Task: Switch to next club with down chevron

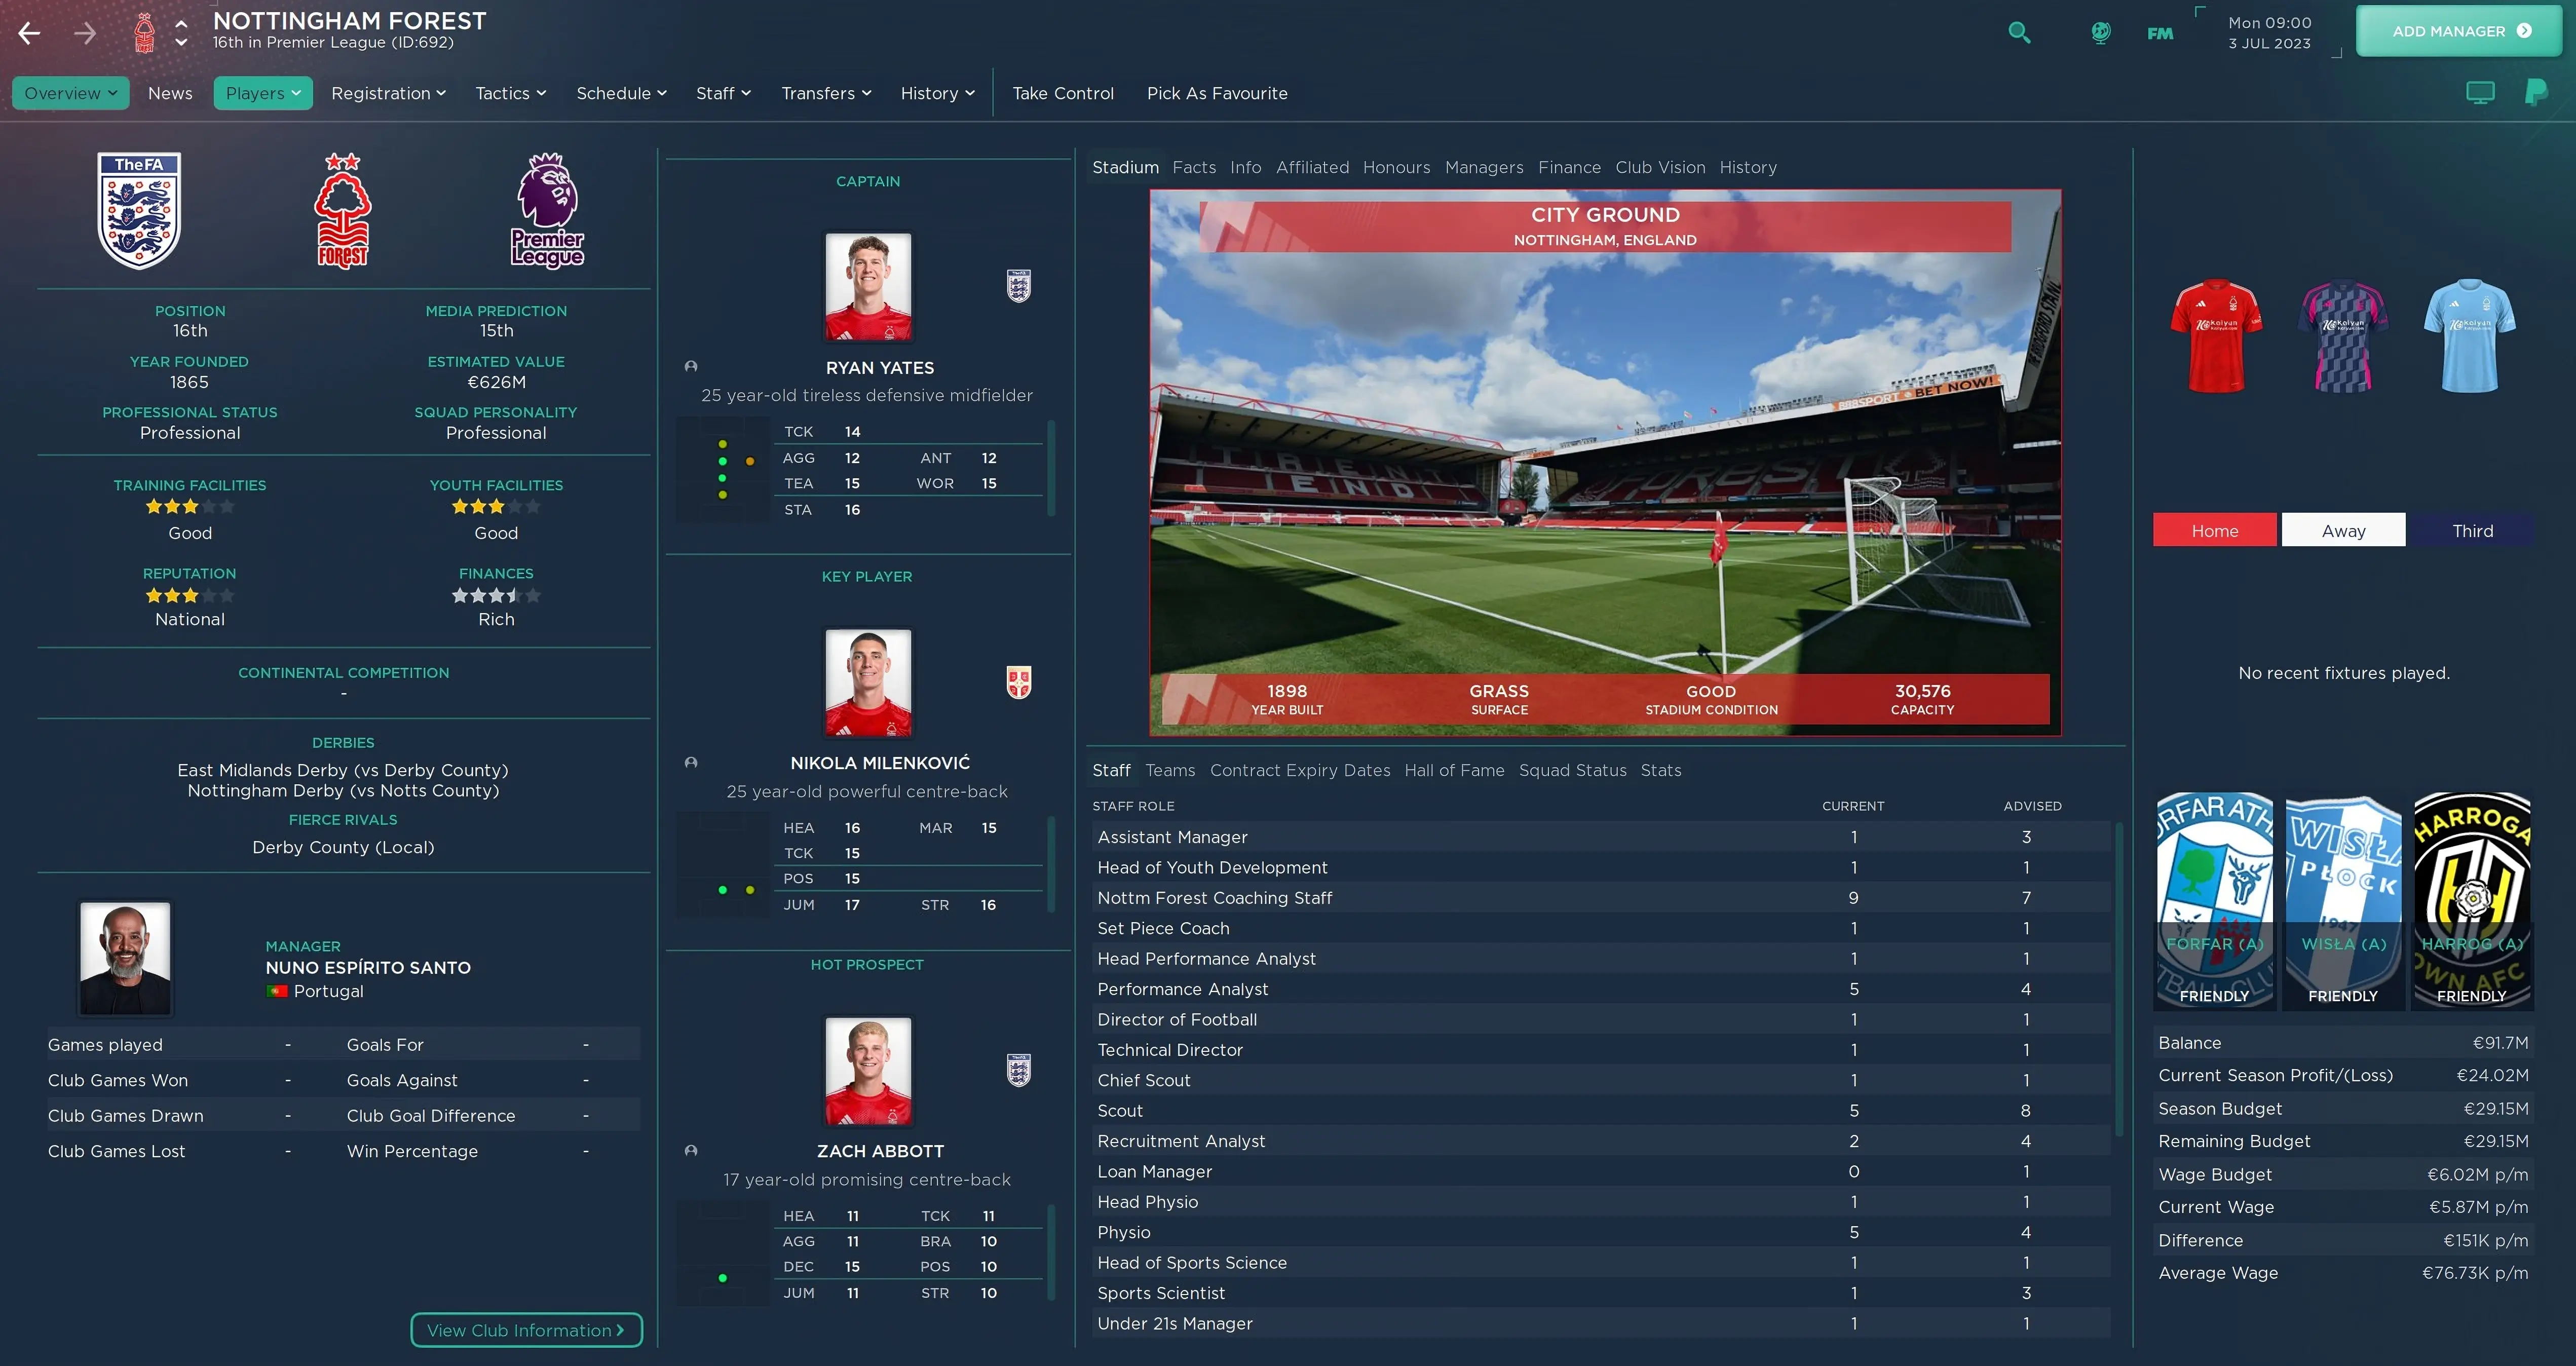Action: (x=181, y=43)
